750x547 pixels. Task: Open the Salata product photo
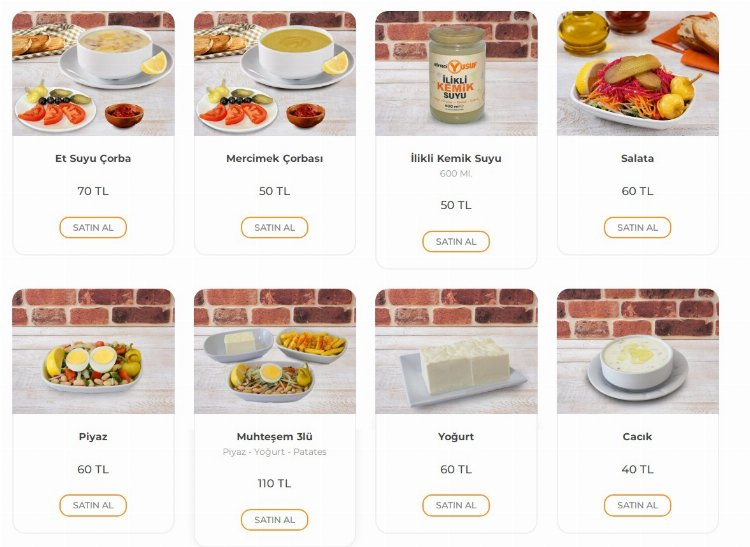tap(637, 73)
